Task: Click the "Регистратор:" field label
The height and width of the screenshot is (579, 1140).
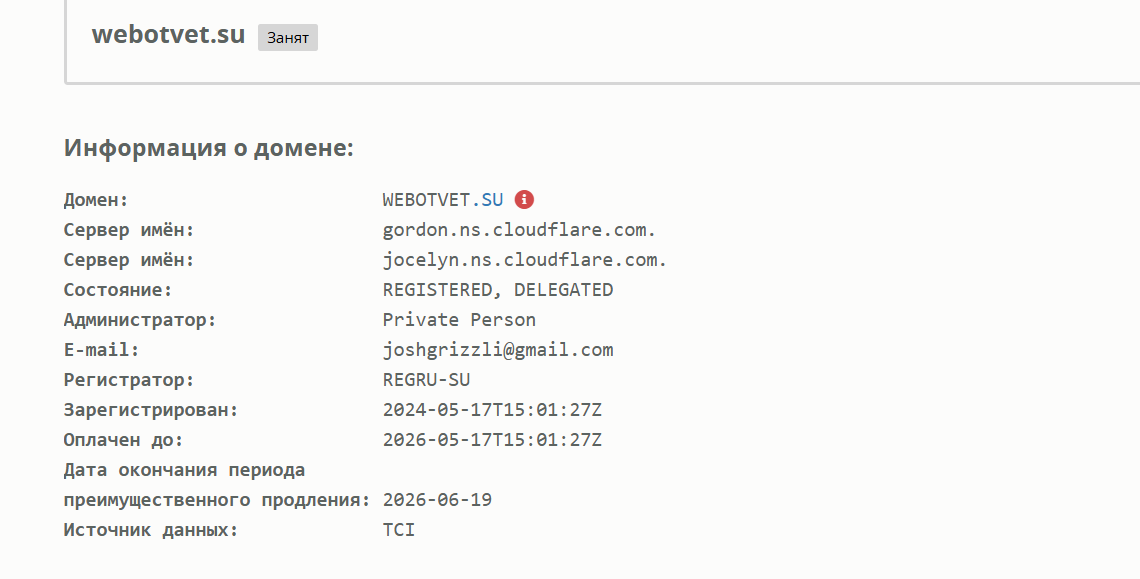Action: pos(129,380)
